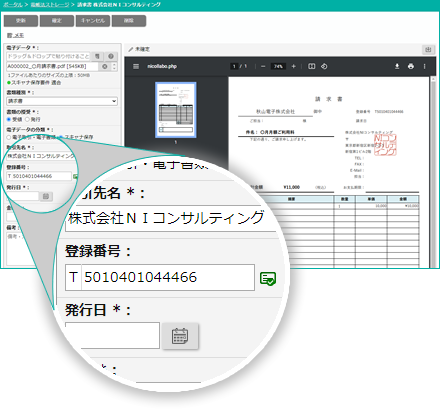This screenshot has width=440, height=409.
Task: Click the キャンセル button
Action: tap(93, 21)
